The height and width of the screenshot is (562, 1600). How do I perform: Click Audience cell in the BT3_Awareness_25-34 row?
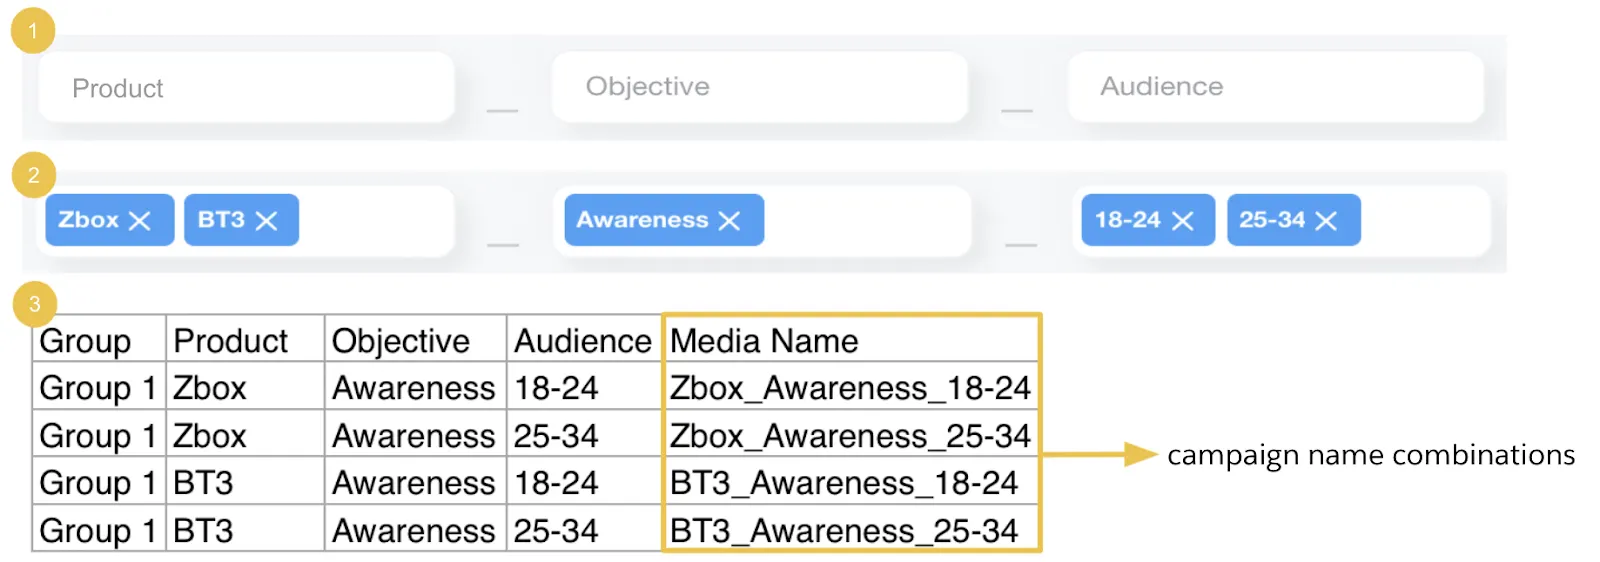point(584,530)
